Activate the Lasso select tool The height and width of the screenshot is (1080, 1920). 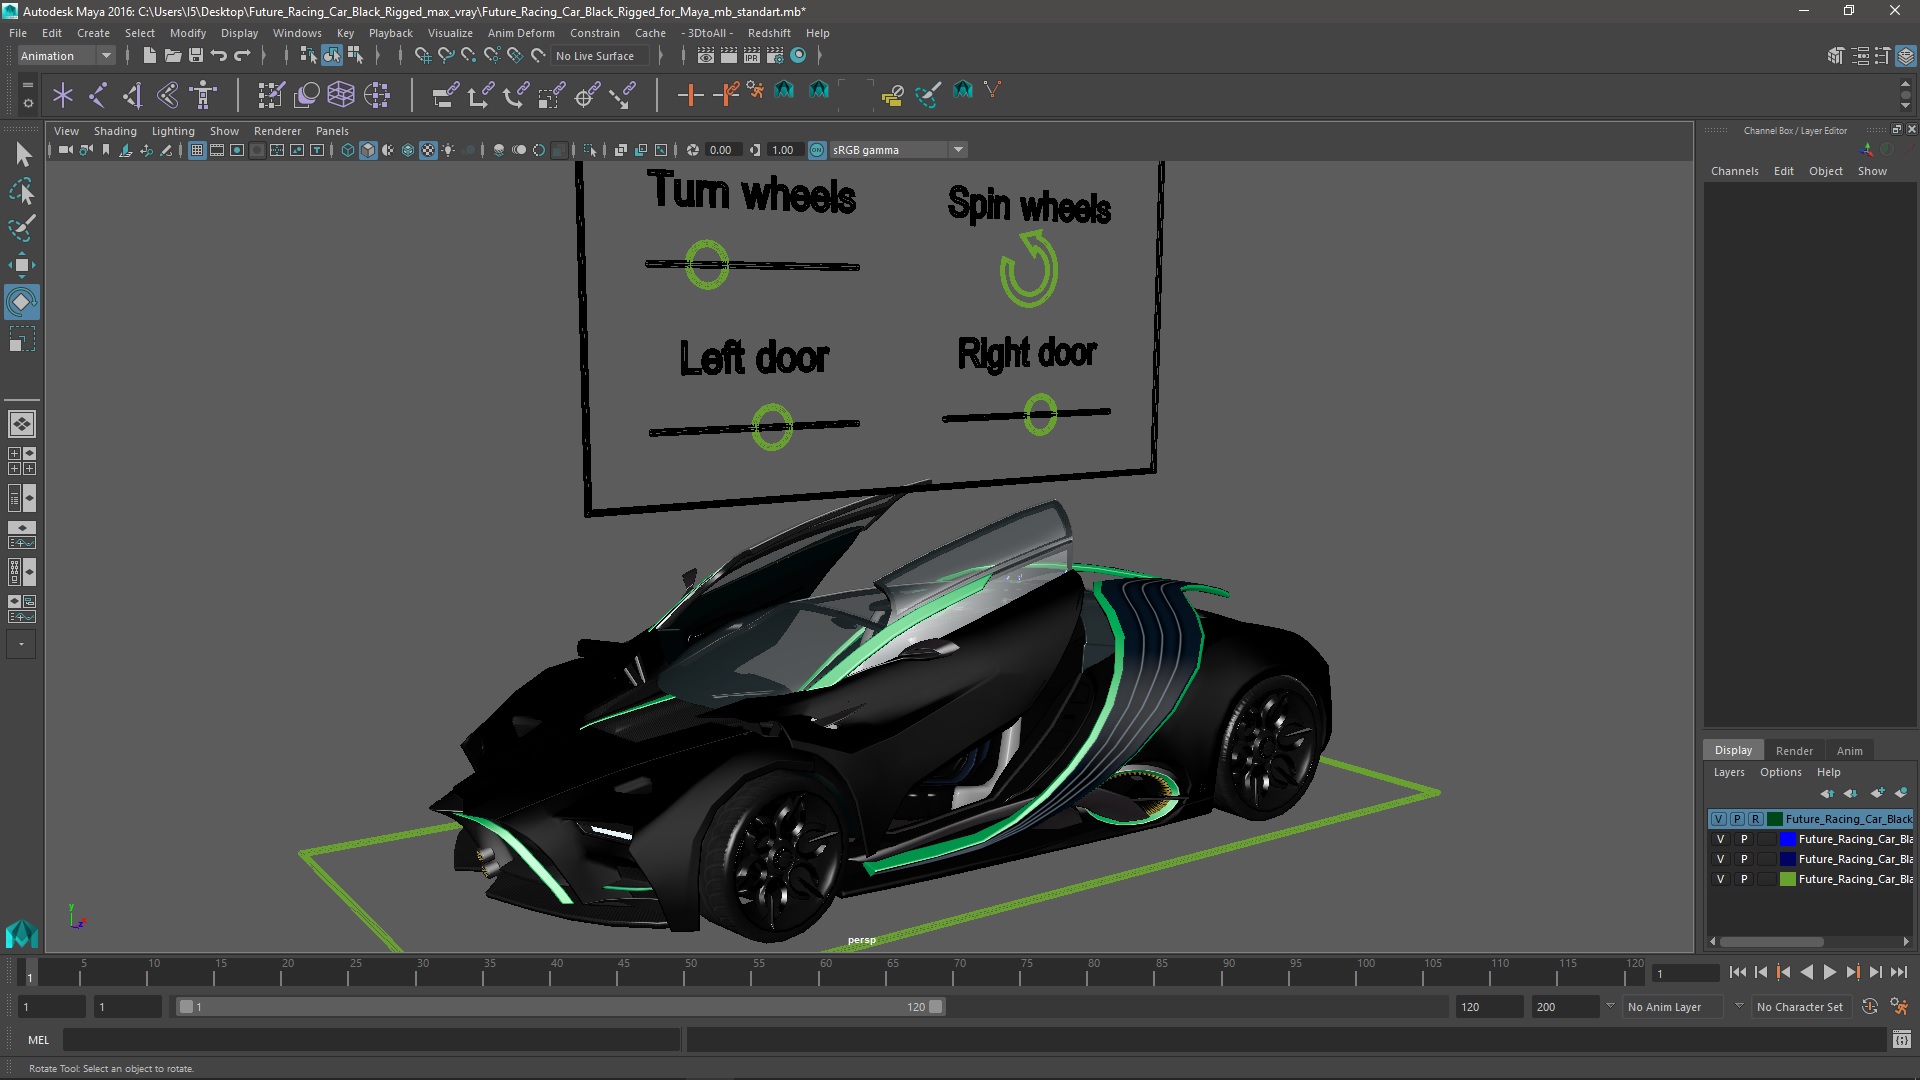pyautogui.click(x=22, y=191)
